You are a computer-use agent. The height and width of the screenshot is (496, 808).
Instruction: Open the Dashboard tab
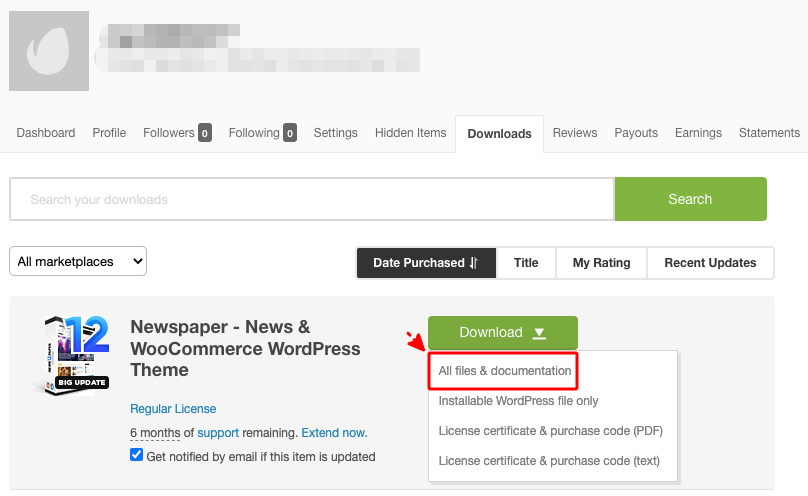46,133
